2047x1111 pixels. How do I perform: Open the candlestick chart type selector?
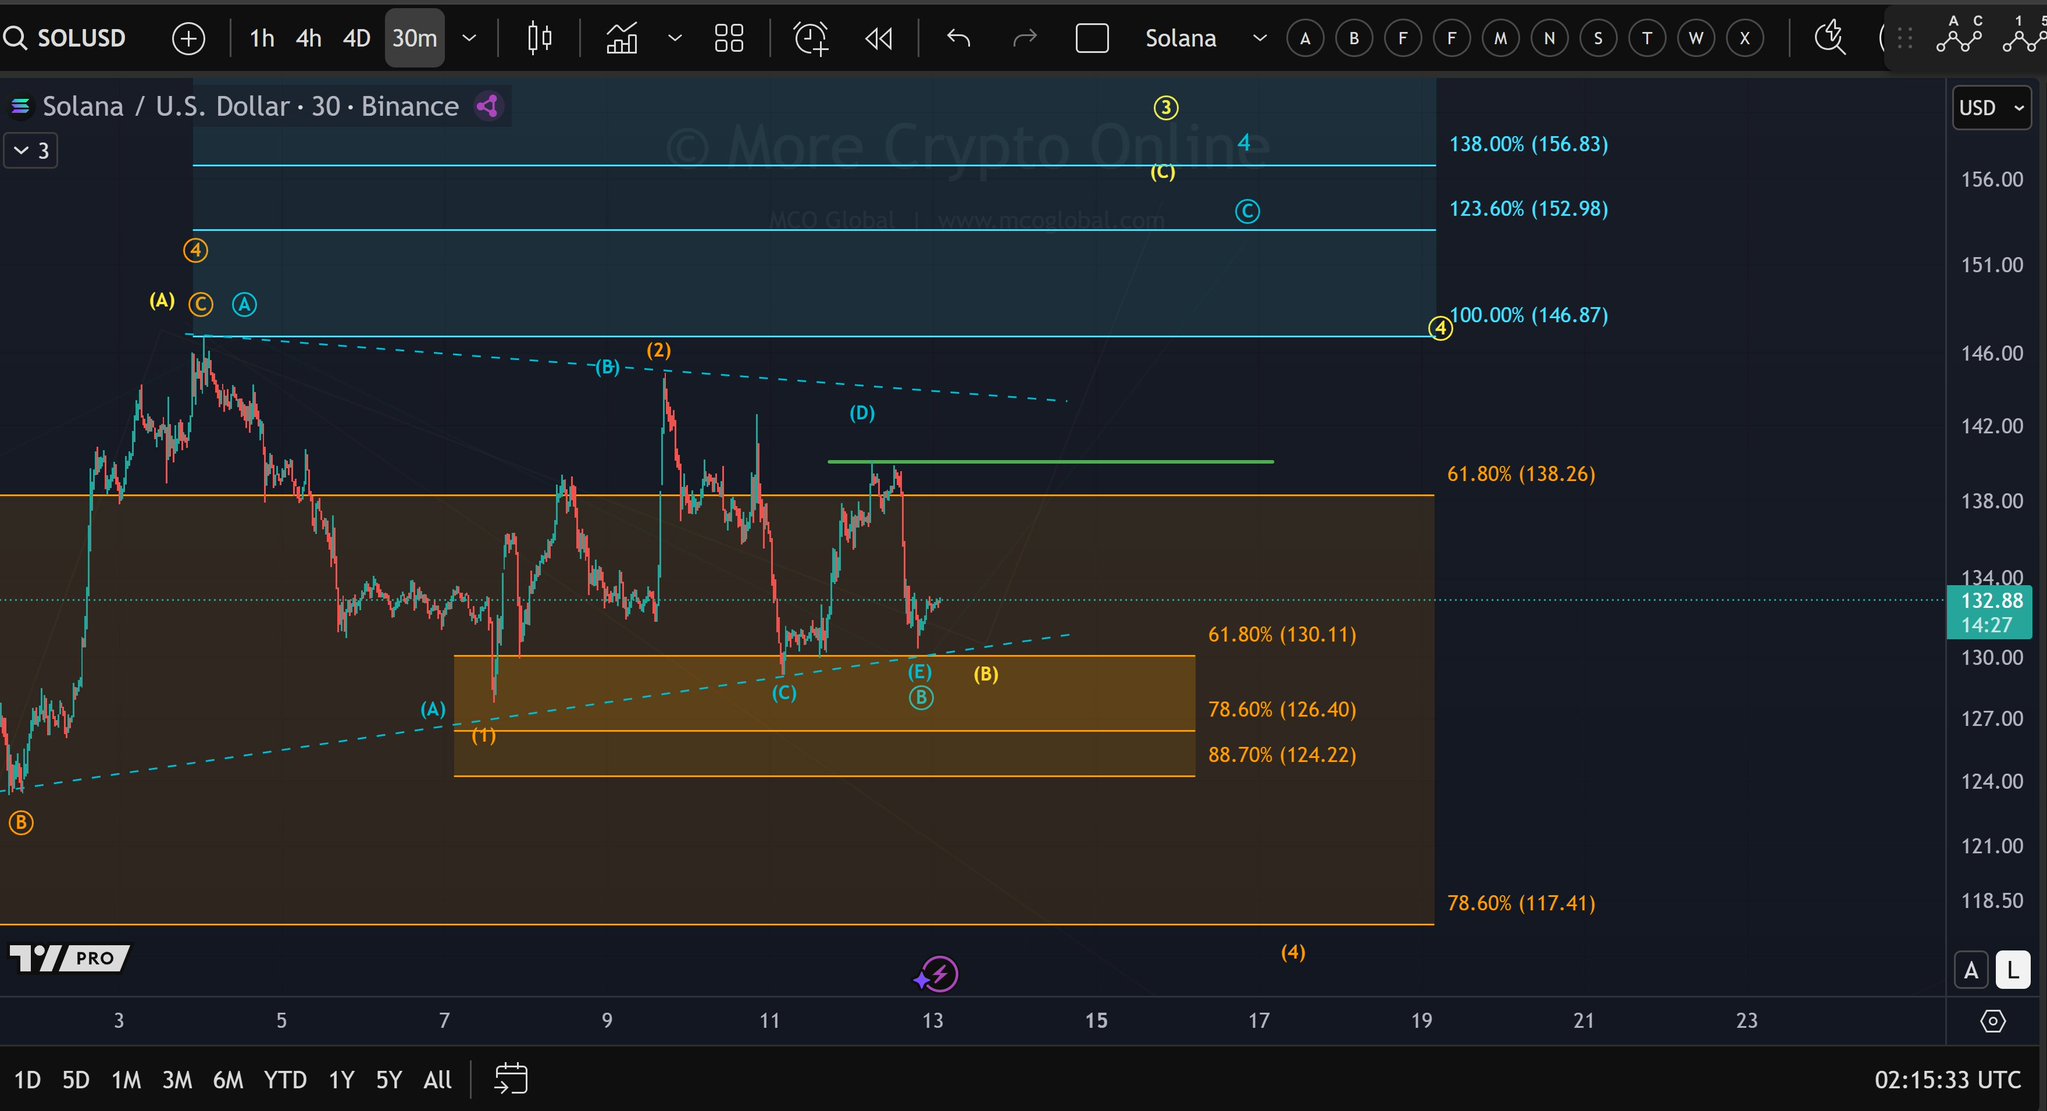[539, 38]
